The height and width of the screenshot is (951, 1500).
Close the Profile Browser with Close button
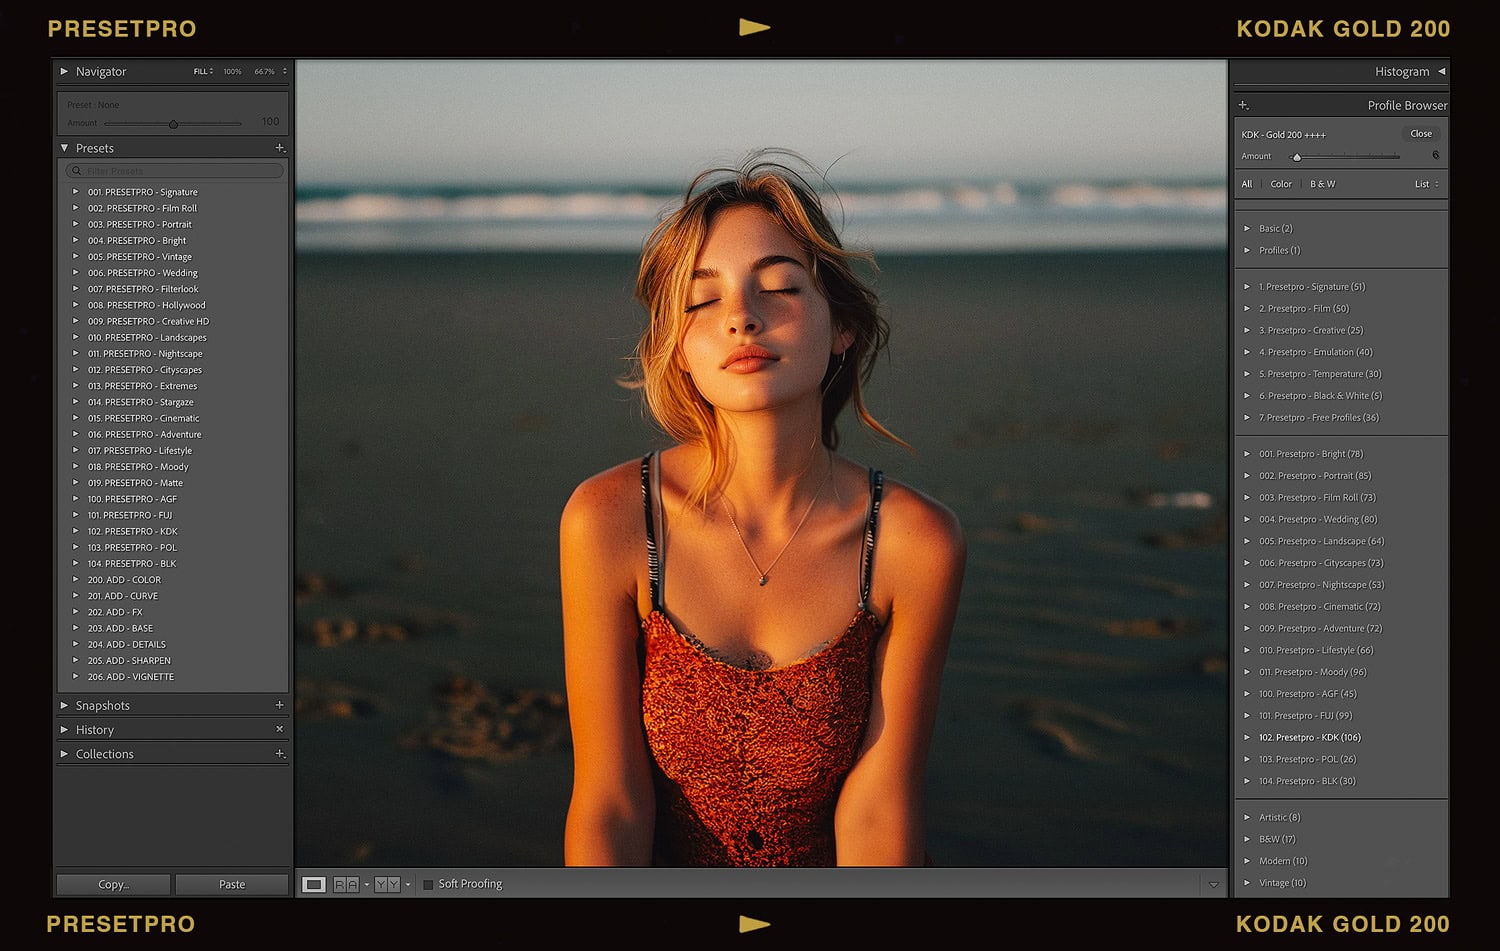pos(1420,134)
